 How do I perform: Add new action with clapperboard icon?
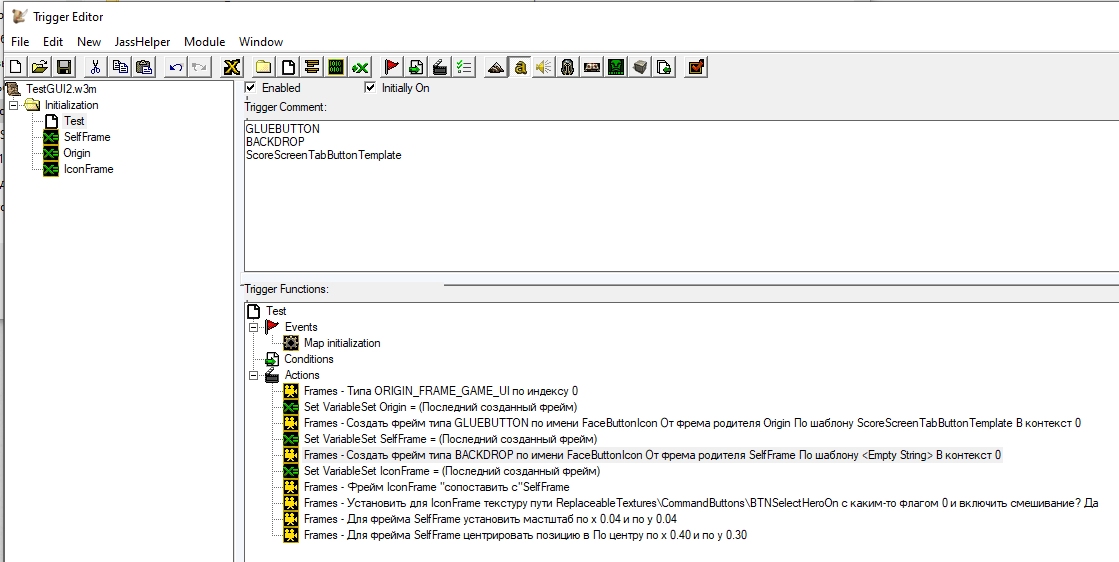440,67
